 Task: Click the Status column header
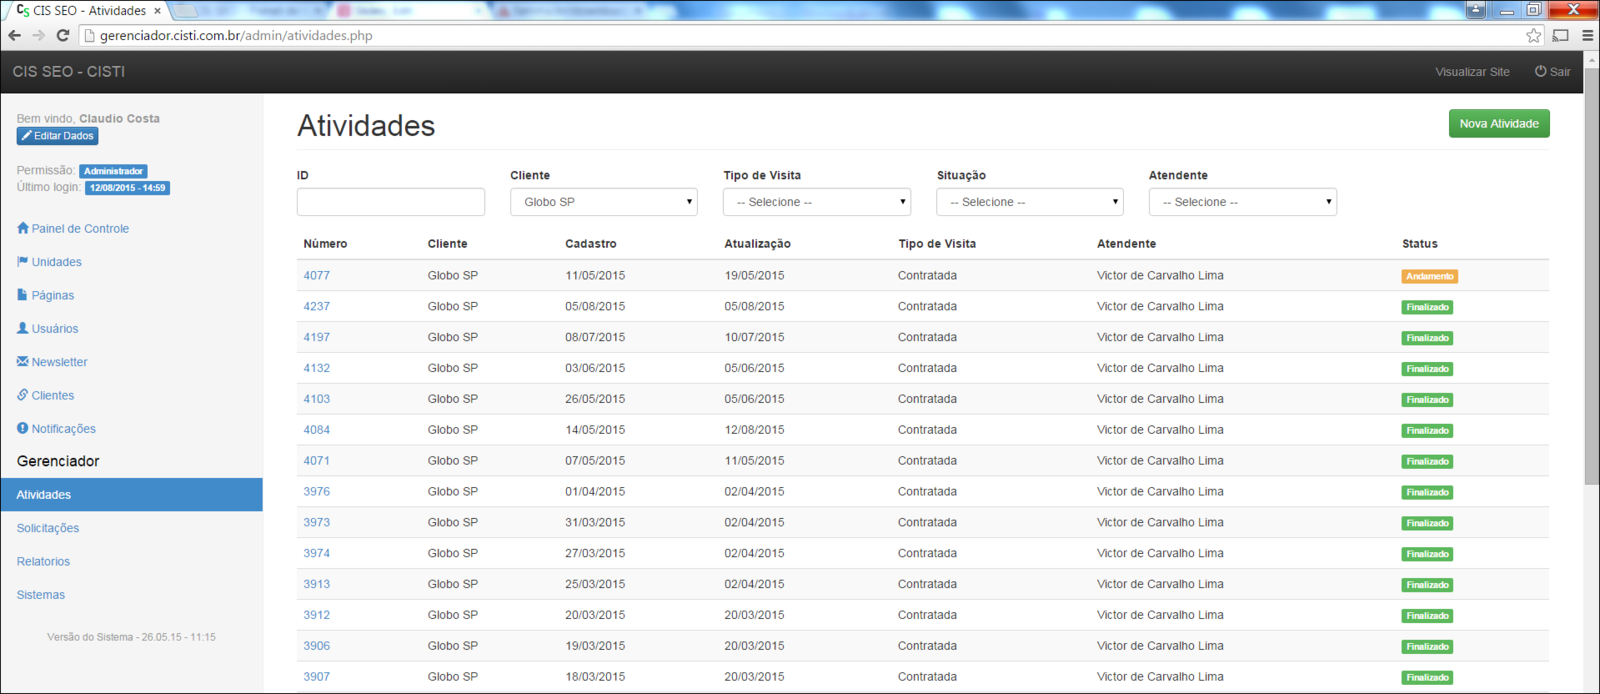pyautogui.click(x=1419, y=244)
